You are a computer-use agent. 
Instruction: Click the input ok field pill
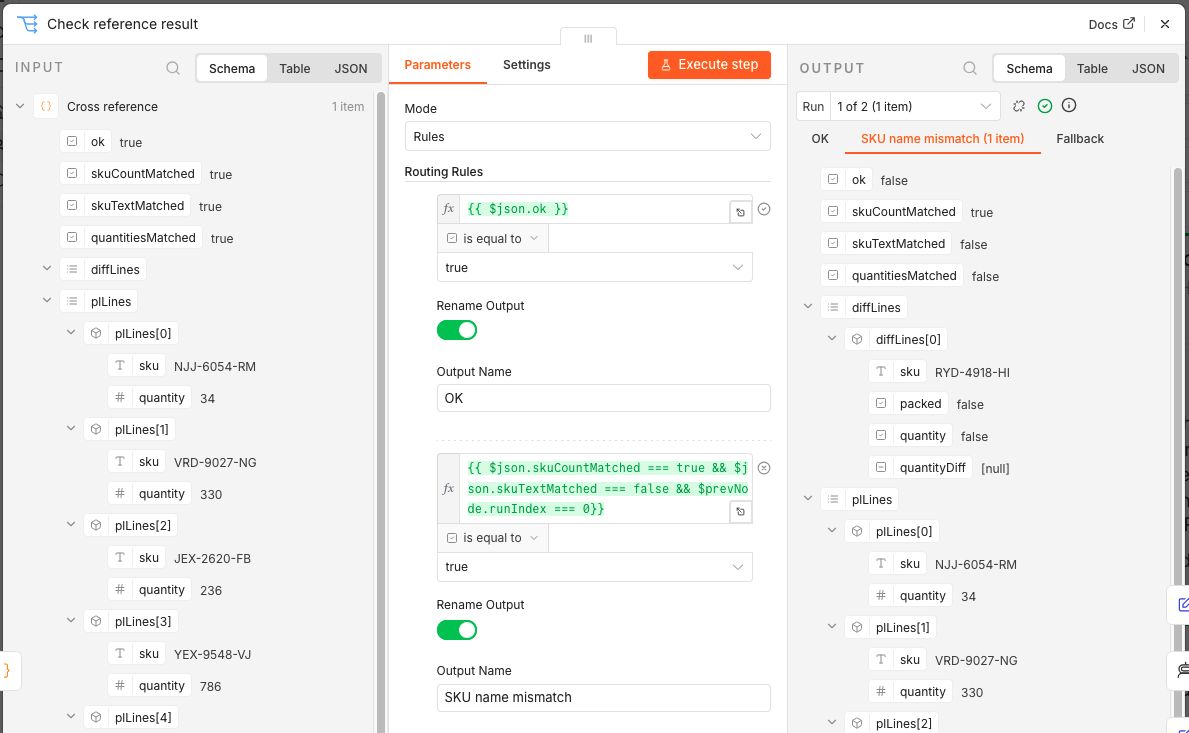pos(86,142)
